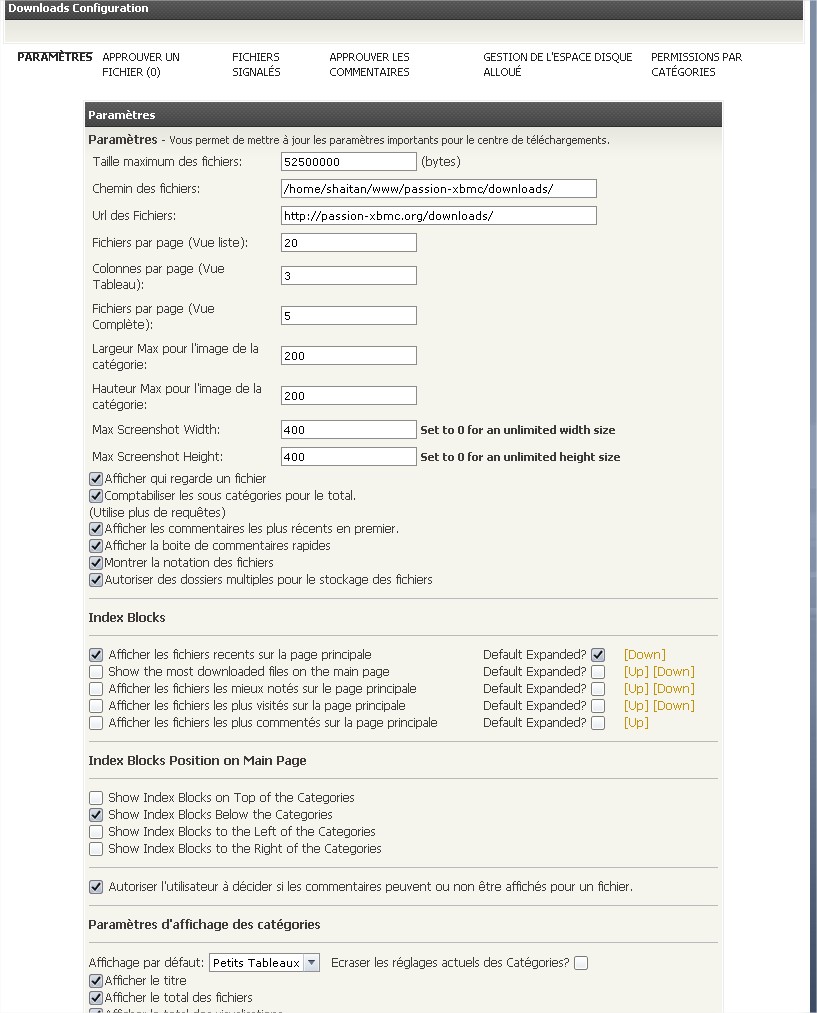Click Colonnes par page (Vue Tableau) field
This screenshot has width=817, height=1013.
click(349, 276)
